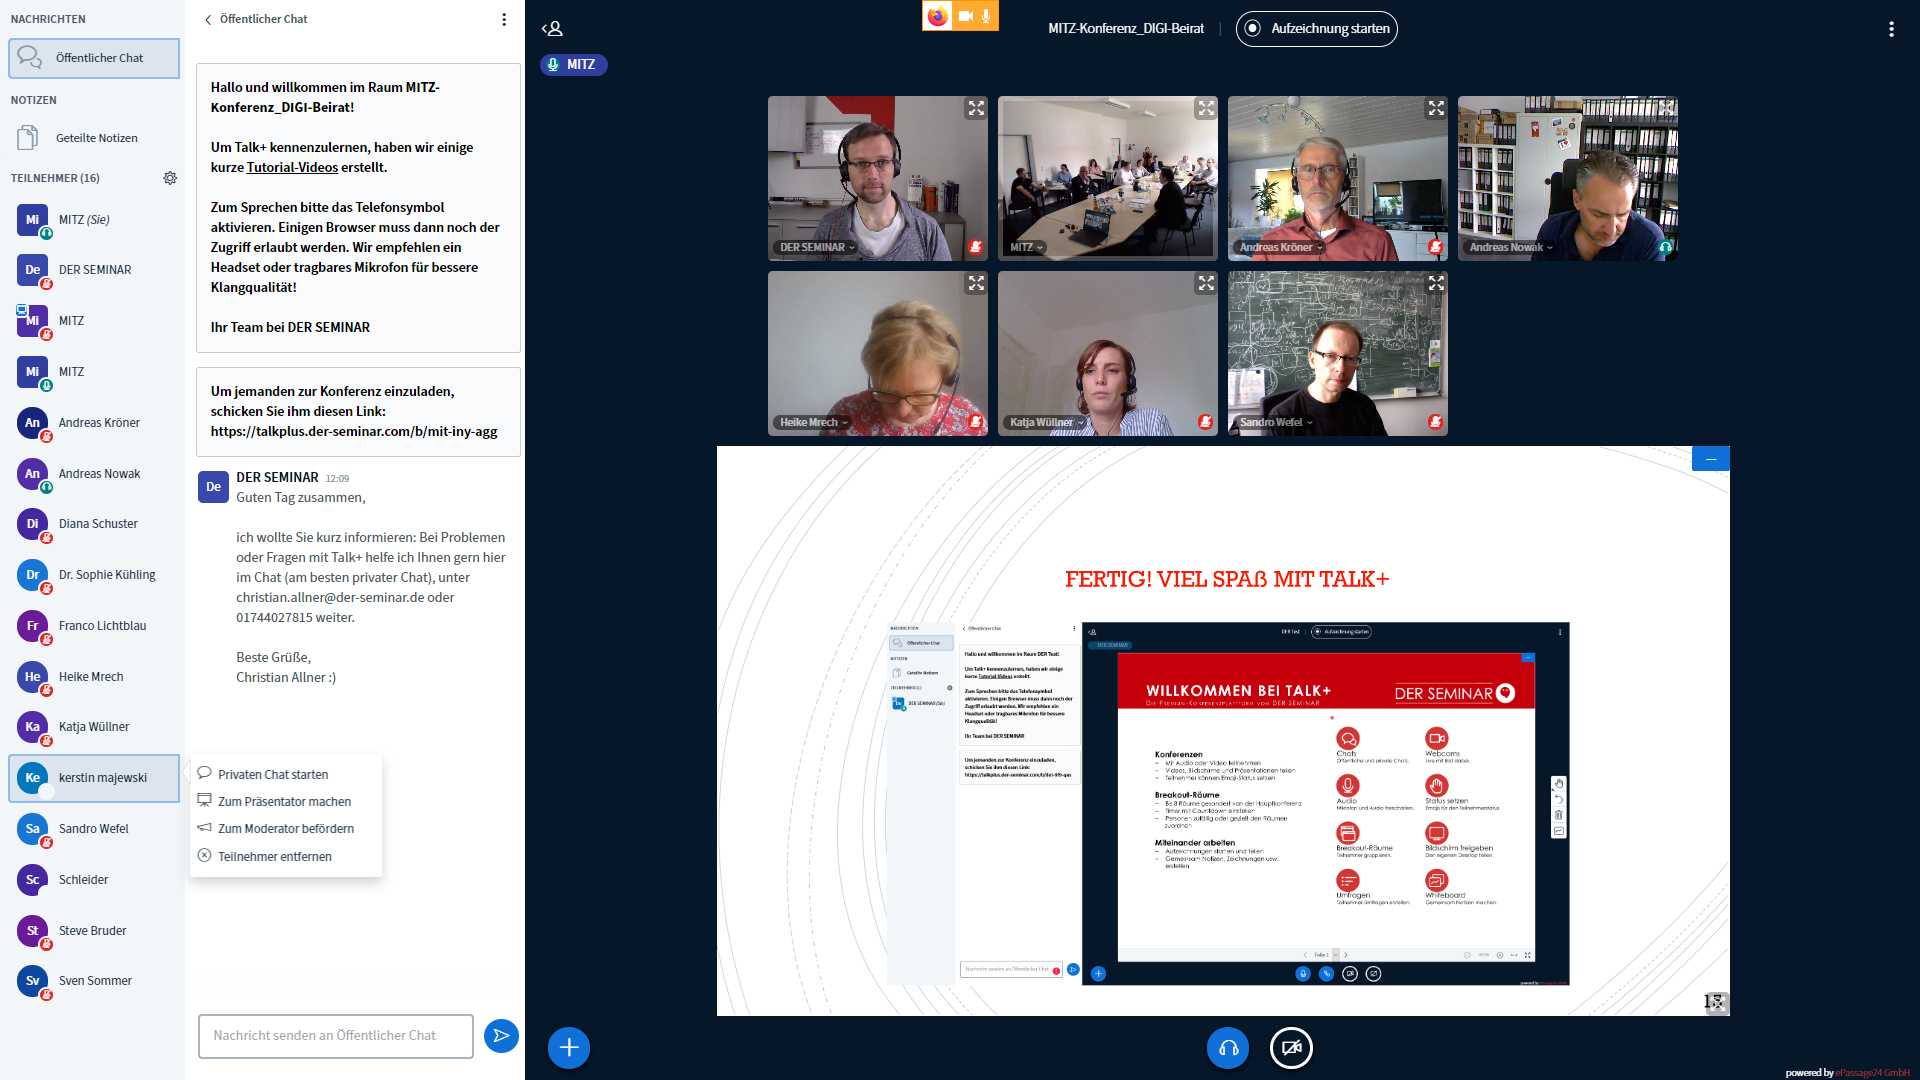Image resolution: width=1920 pixels, height=1080 pixels.
Task: Select participant Andreas Nowak
Action: click(94, 474)
